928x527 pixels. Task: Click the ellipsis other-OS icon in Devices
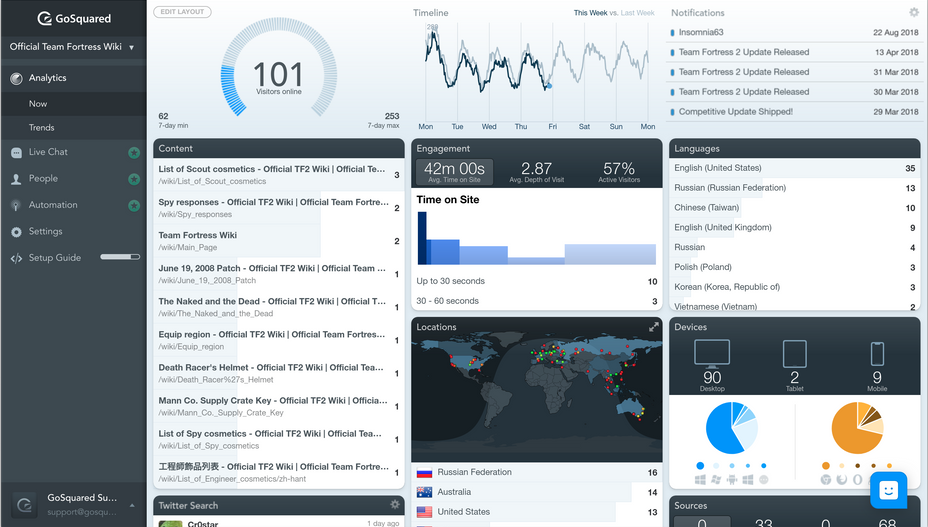point(764,480)
